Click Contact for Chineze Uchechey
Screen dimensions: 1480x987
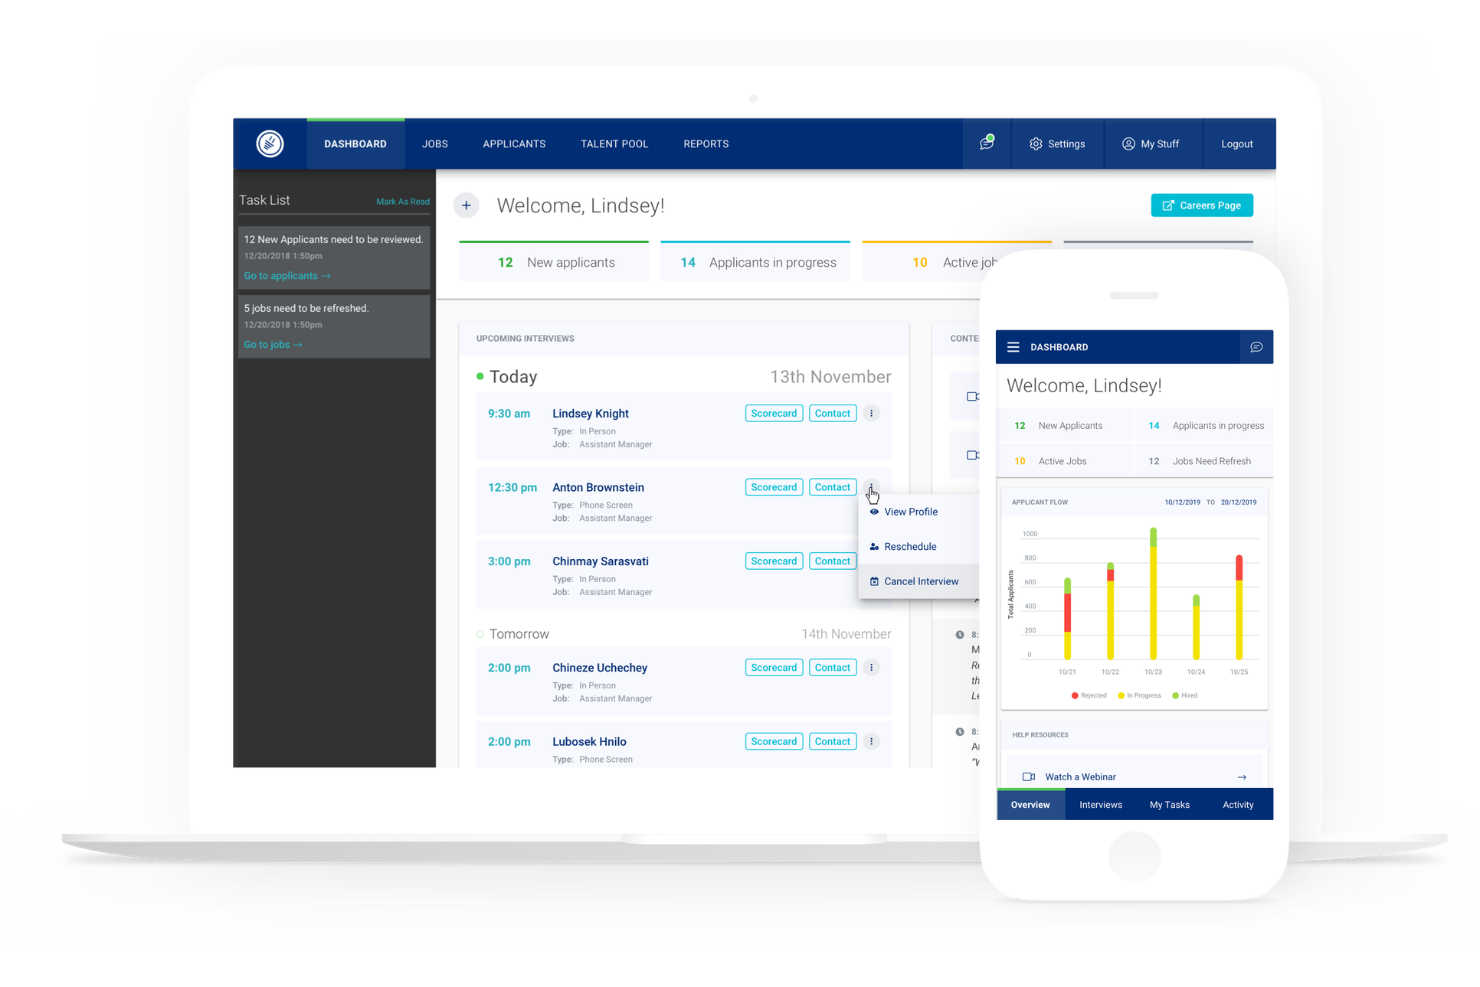[832, 667]
